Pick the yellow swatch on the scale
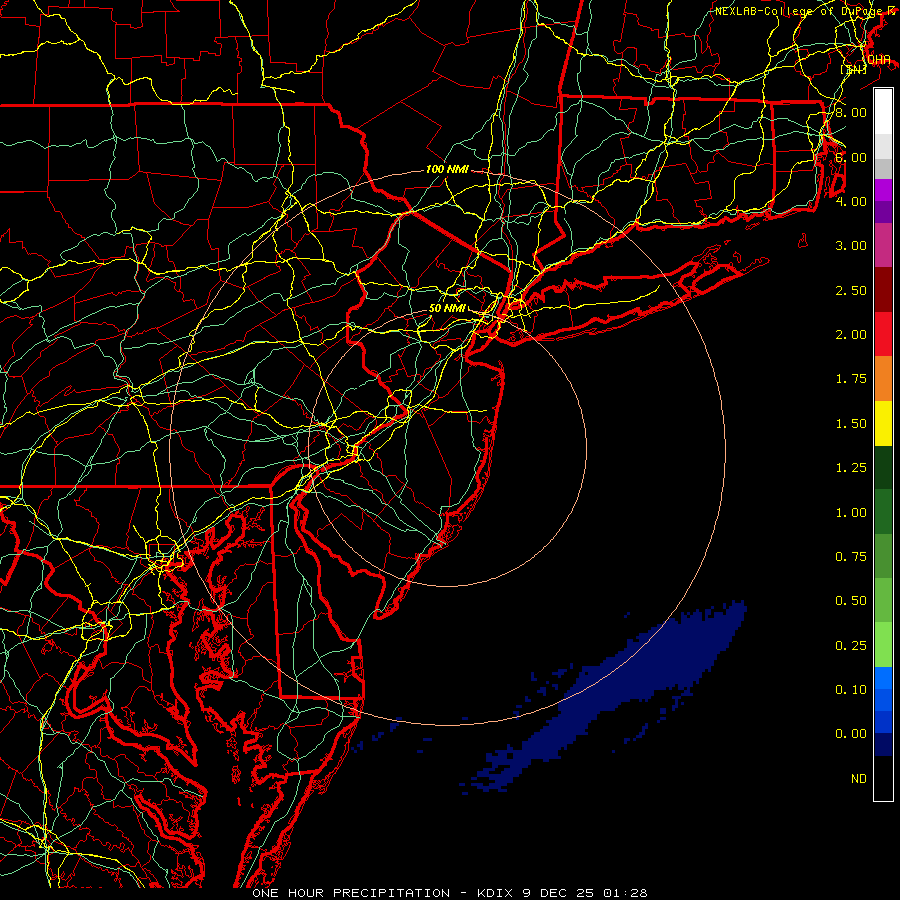Screen dimensions: 900x900 [x=883, y=423]
